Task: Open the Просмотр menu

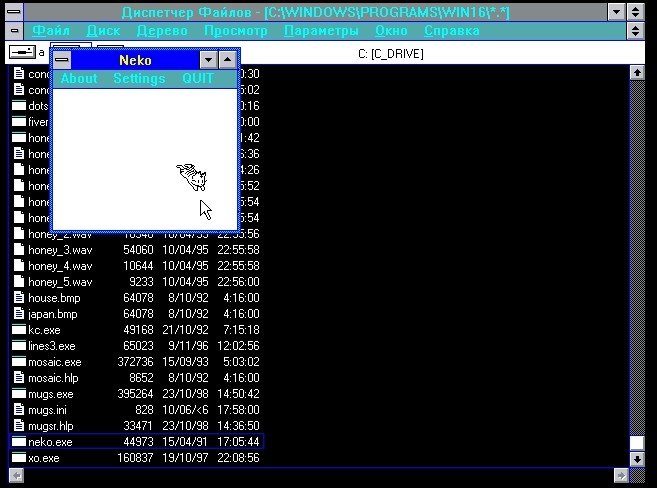Action: (x=235, y=31)
